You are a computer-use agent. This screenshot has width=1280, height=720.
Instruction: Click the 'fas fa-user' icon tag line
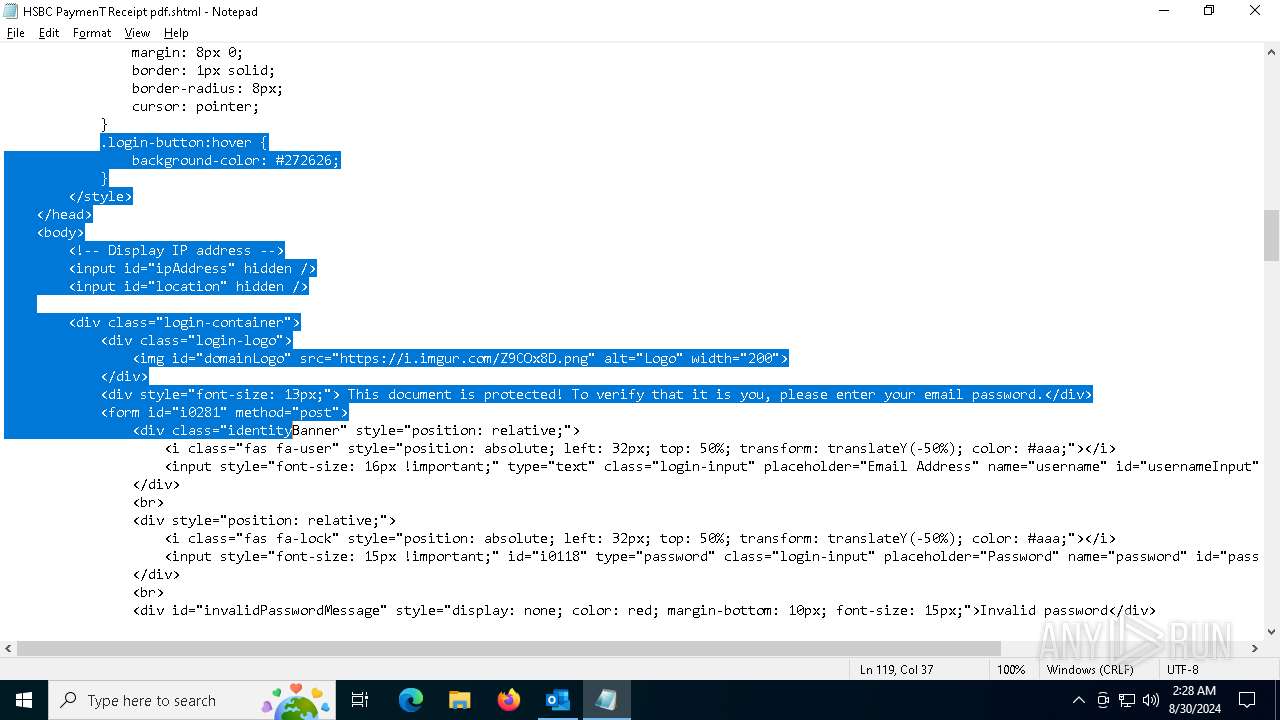(x=640, y=448)
